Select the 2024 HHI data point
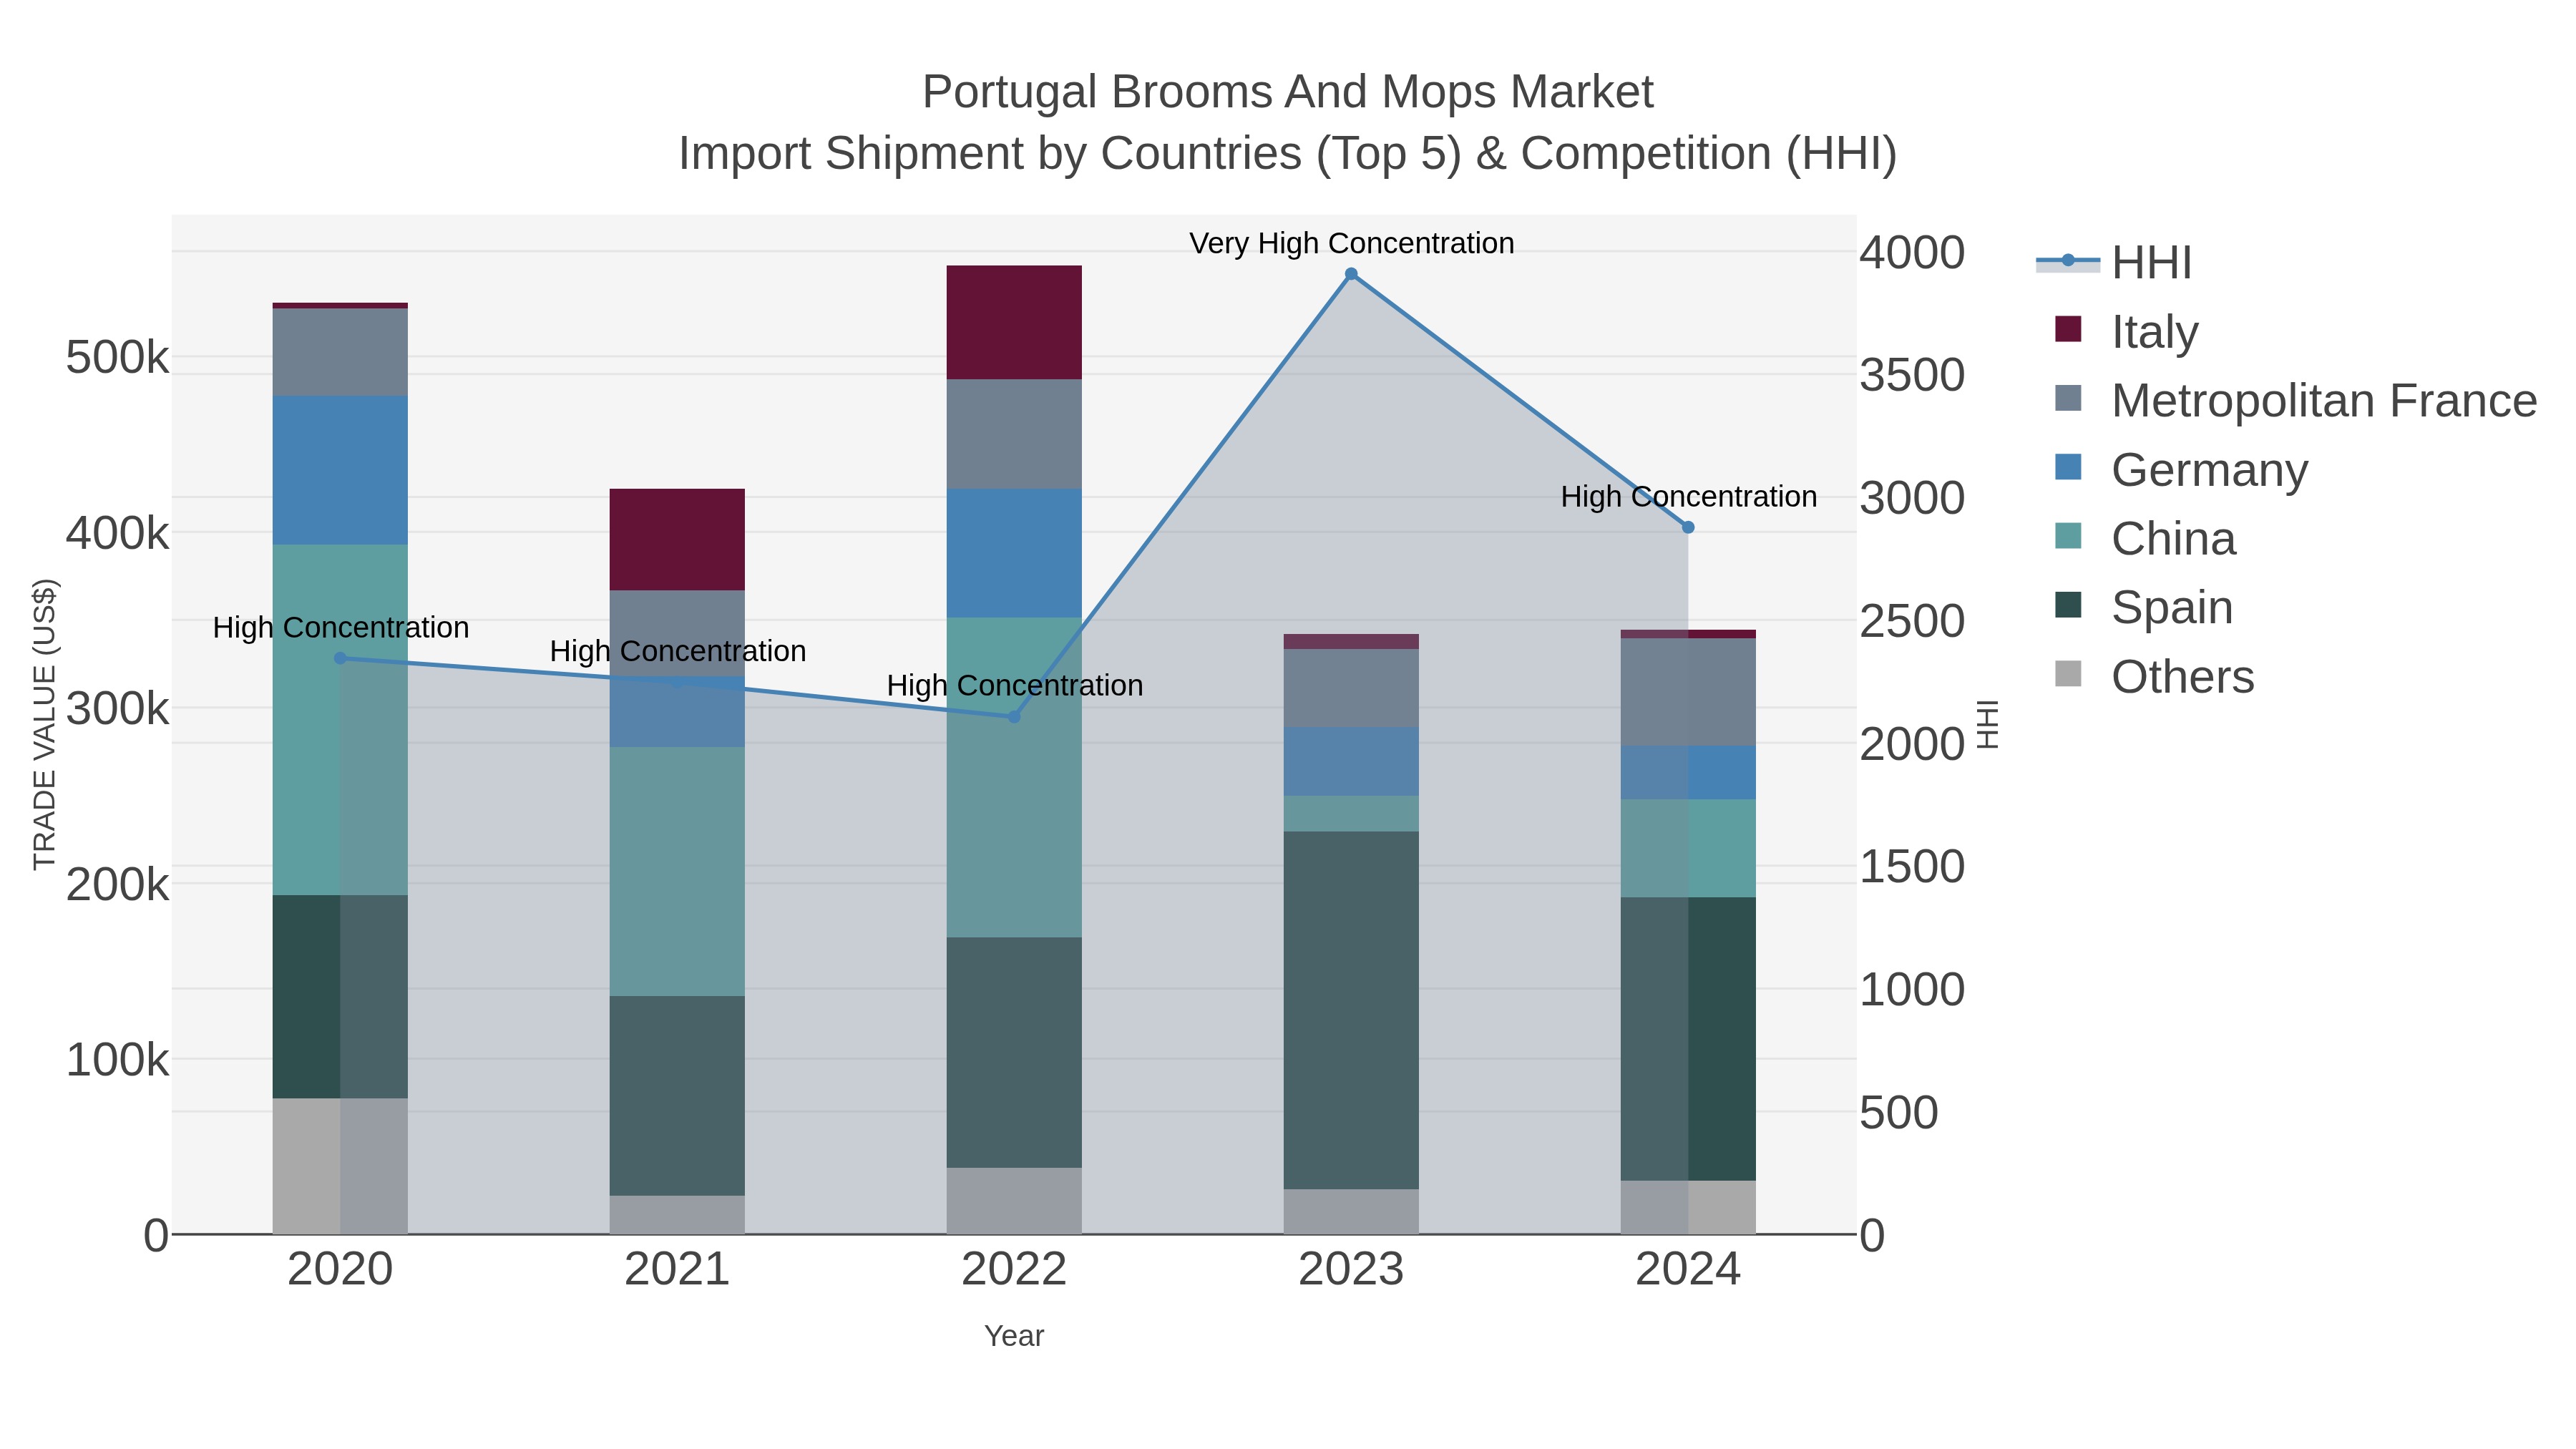This screenshot has width=2576, height=1449. tap(1688, 527)
